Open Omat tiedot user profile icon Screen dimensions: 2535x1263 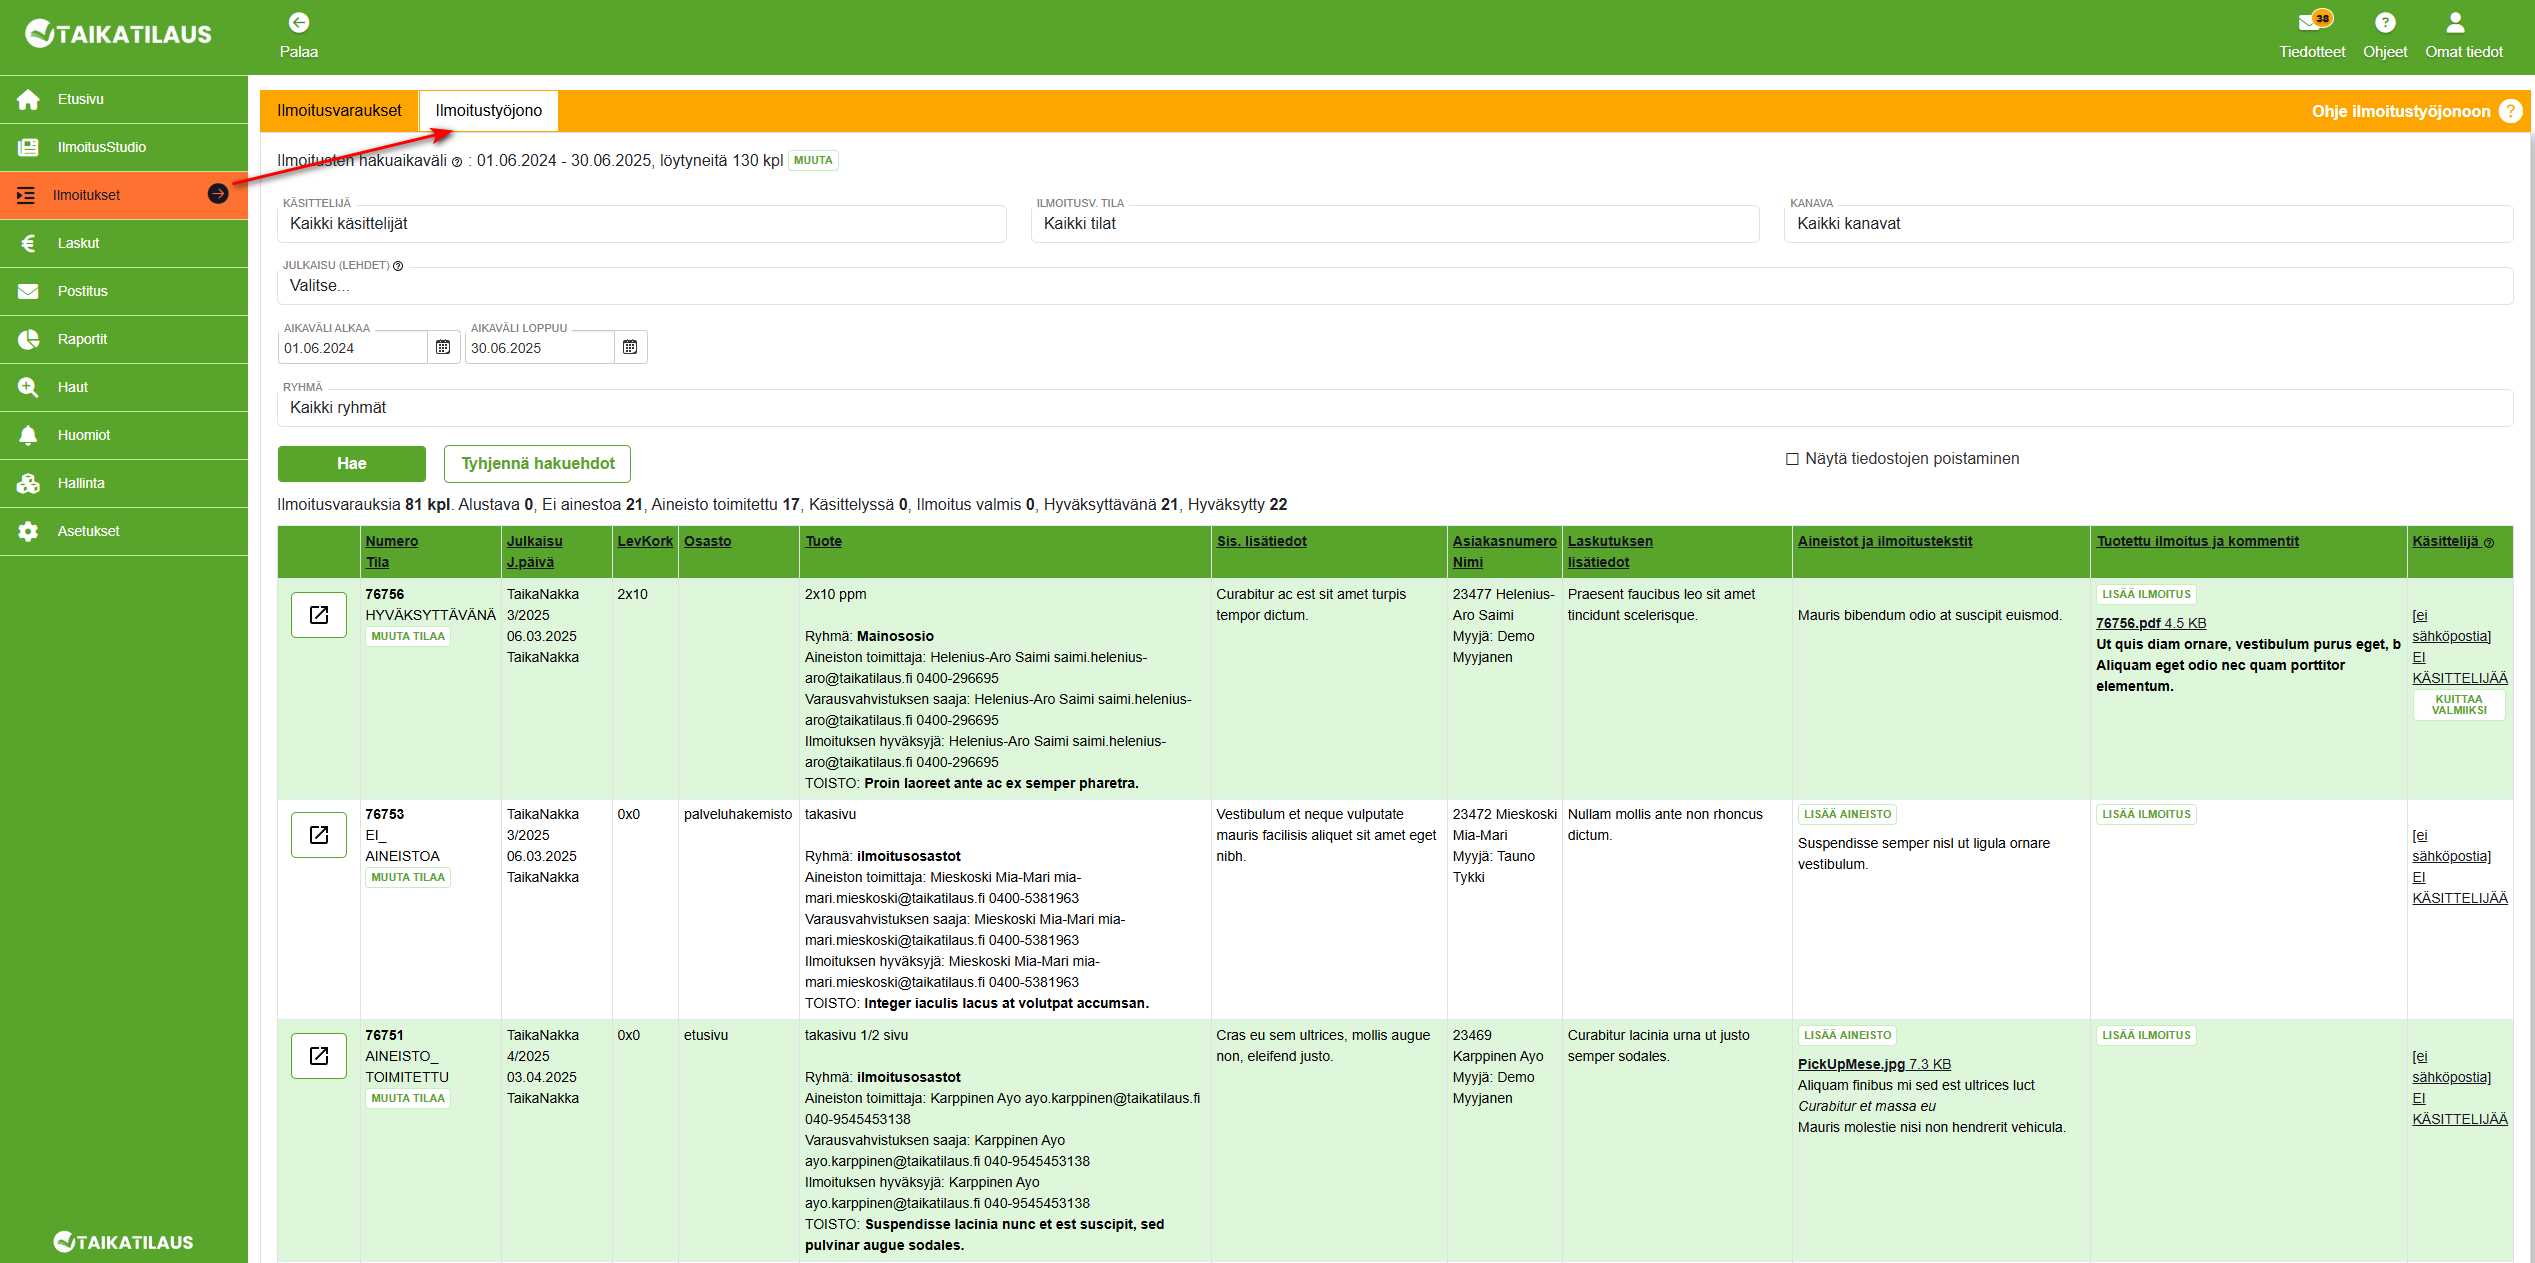coord(2455,23)
